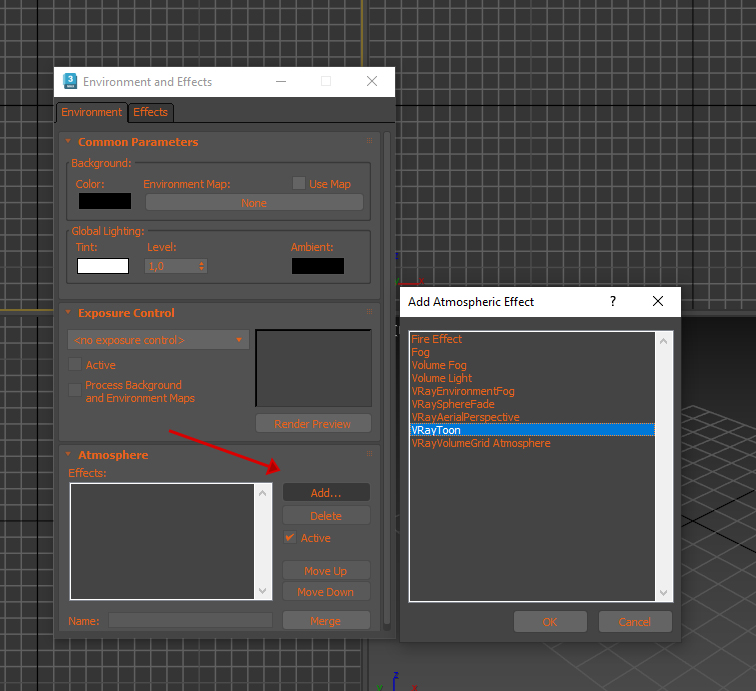Click the Effects list scroll up arrow

click(263, 493)
